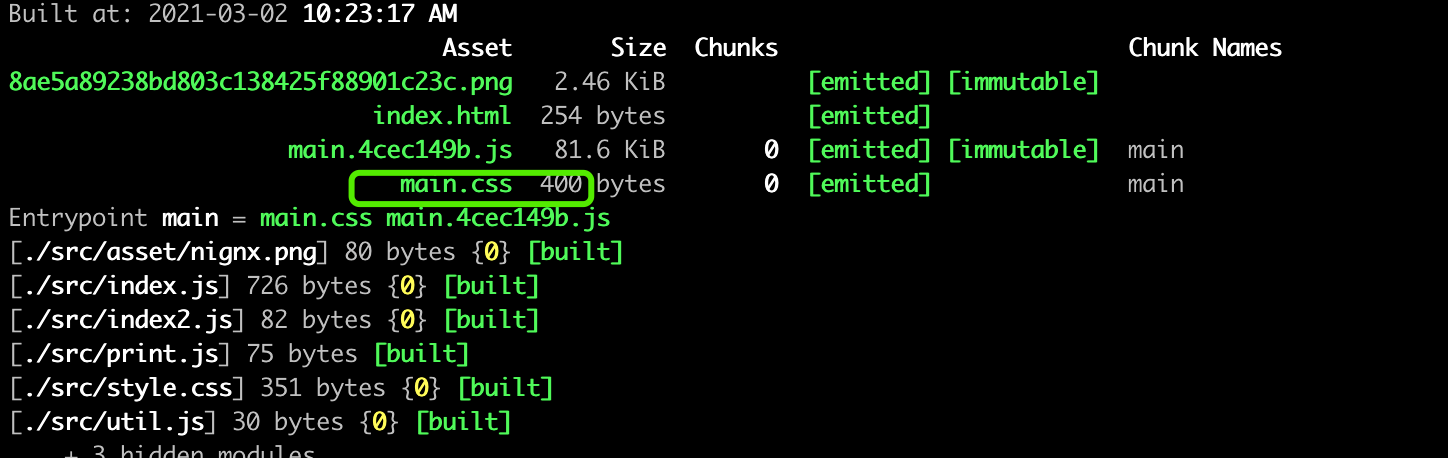Click the [emitted] tag on index.html row
The width and height of the screenshot is (1448, 458).
click(870, 116)
